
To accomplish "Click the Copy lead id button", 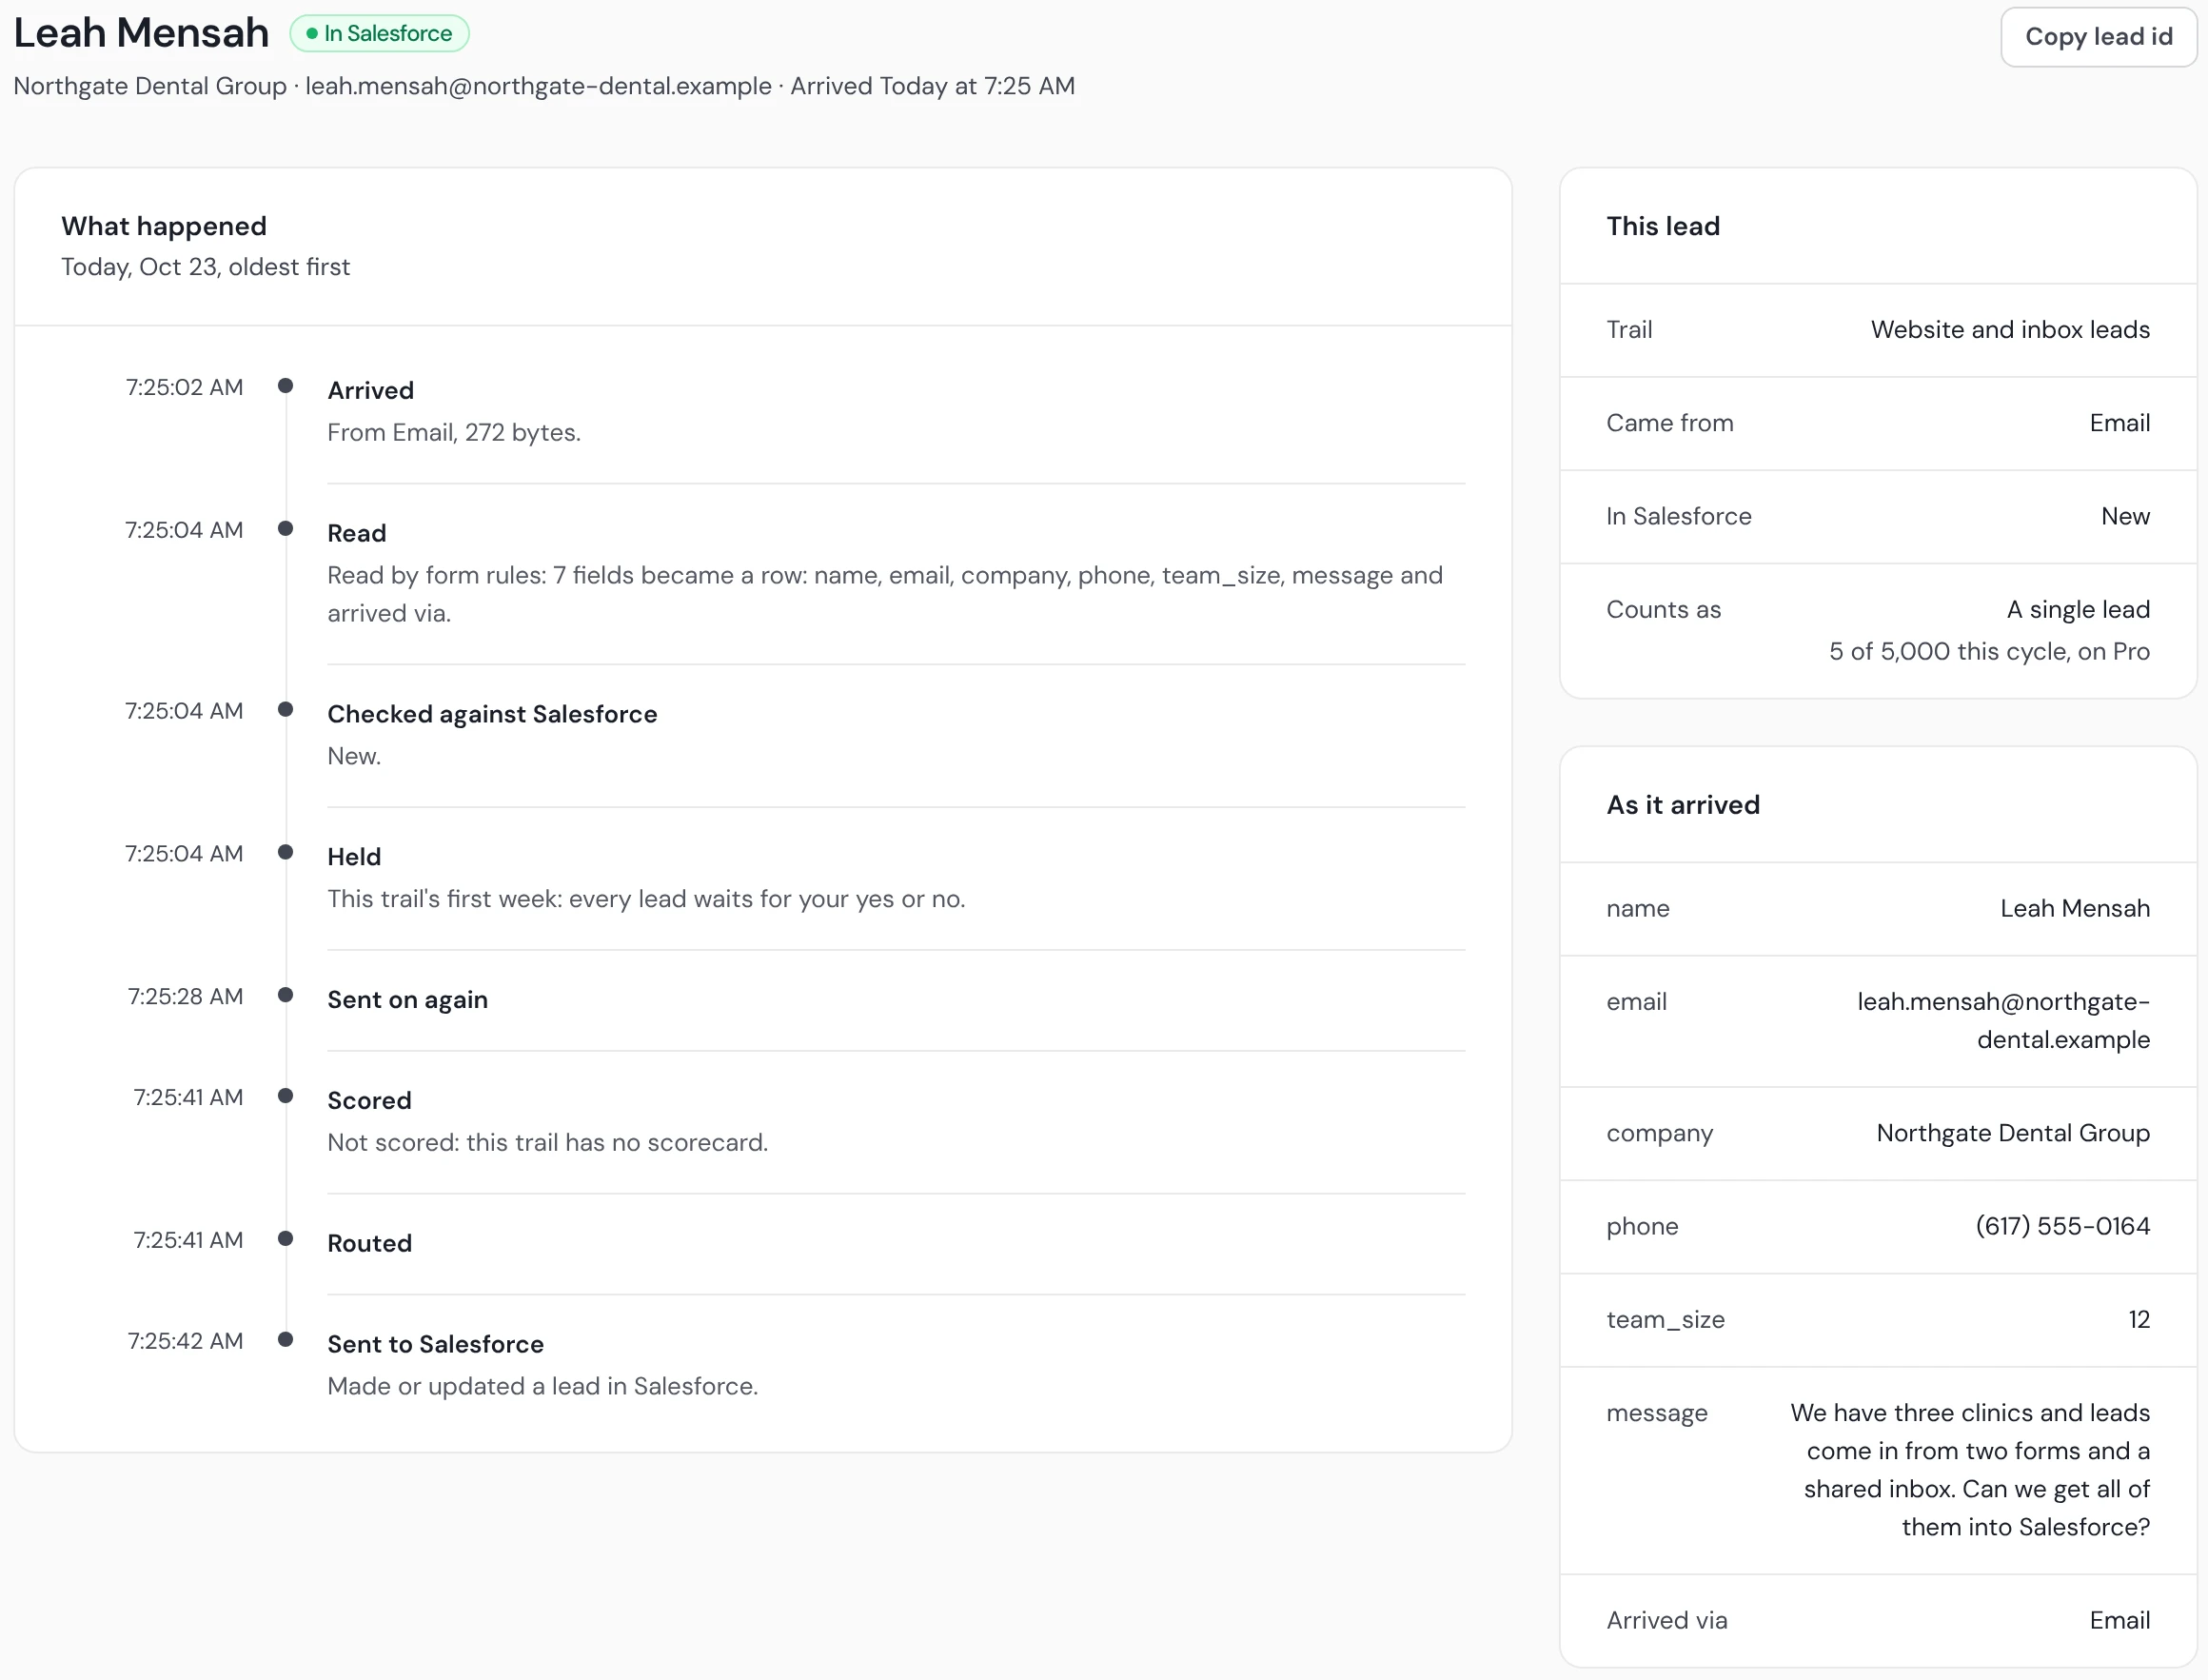I will point(2098,37).
